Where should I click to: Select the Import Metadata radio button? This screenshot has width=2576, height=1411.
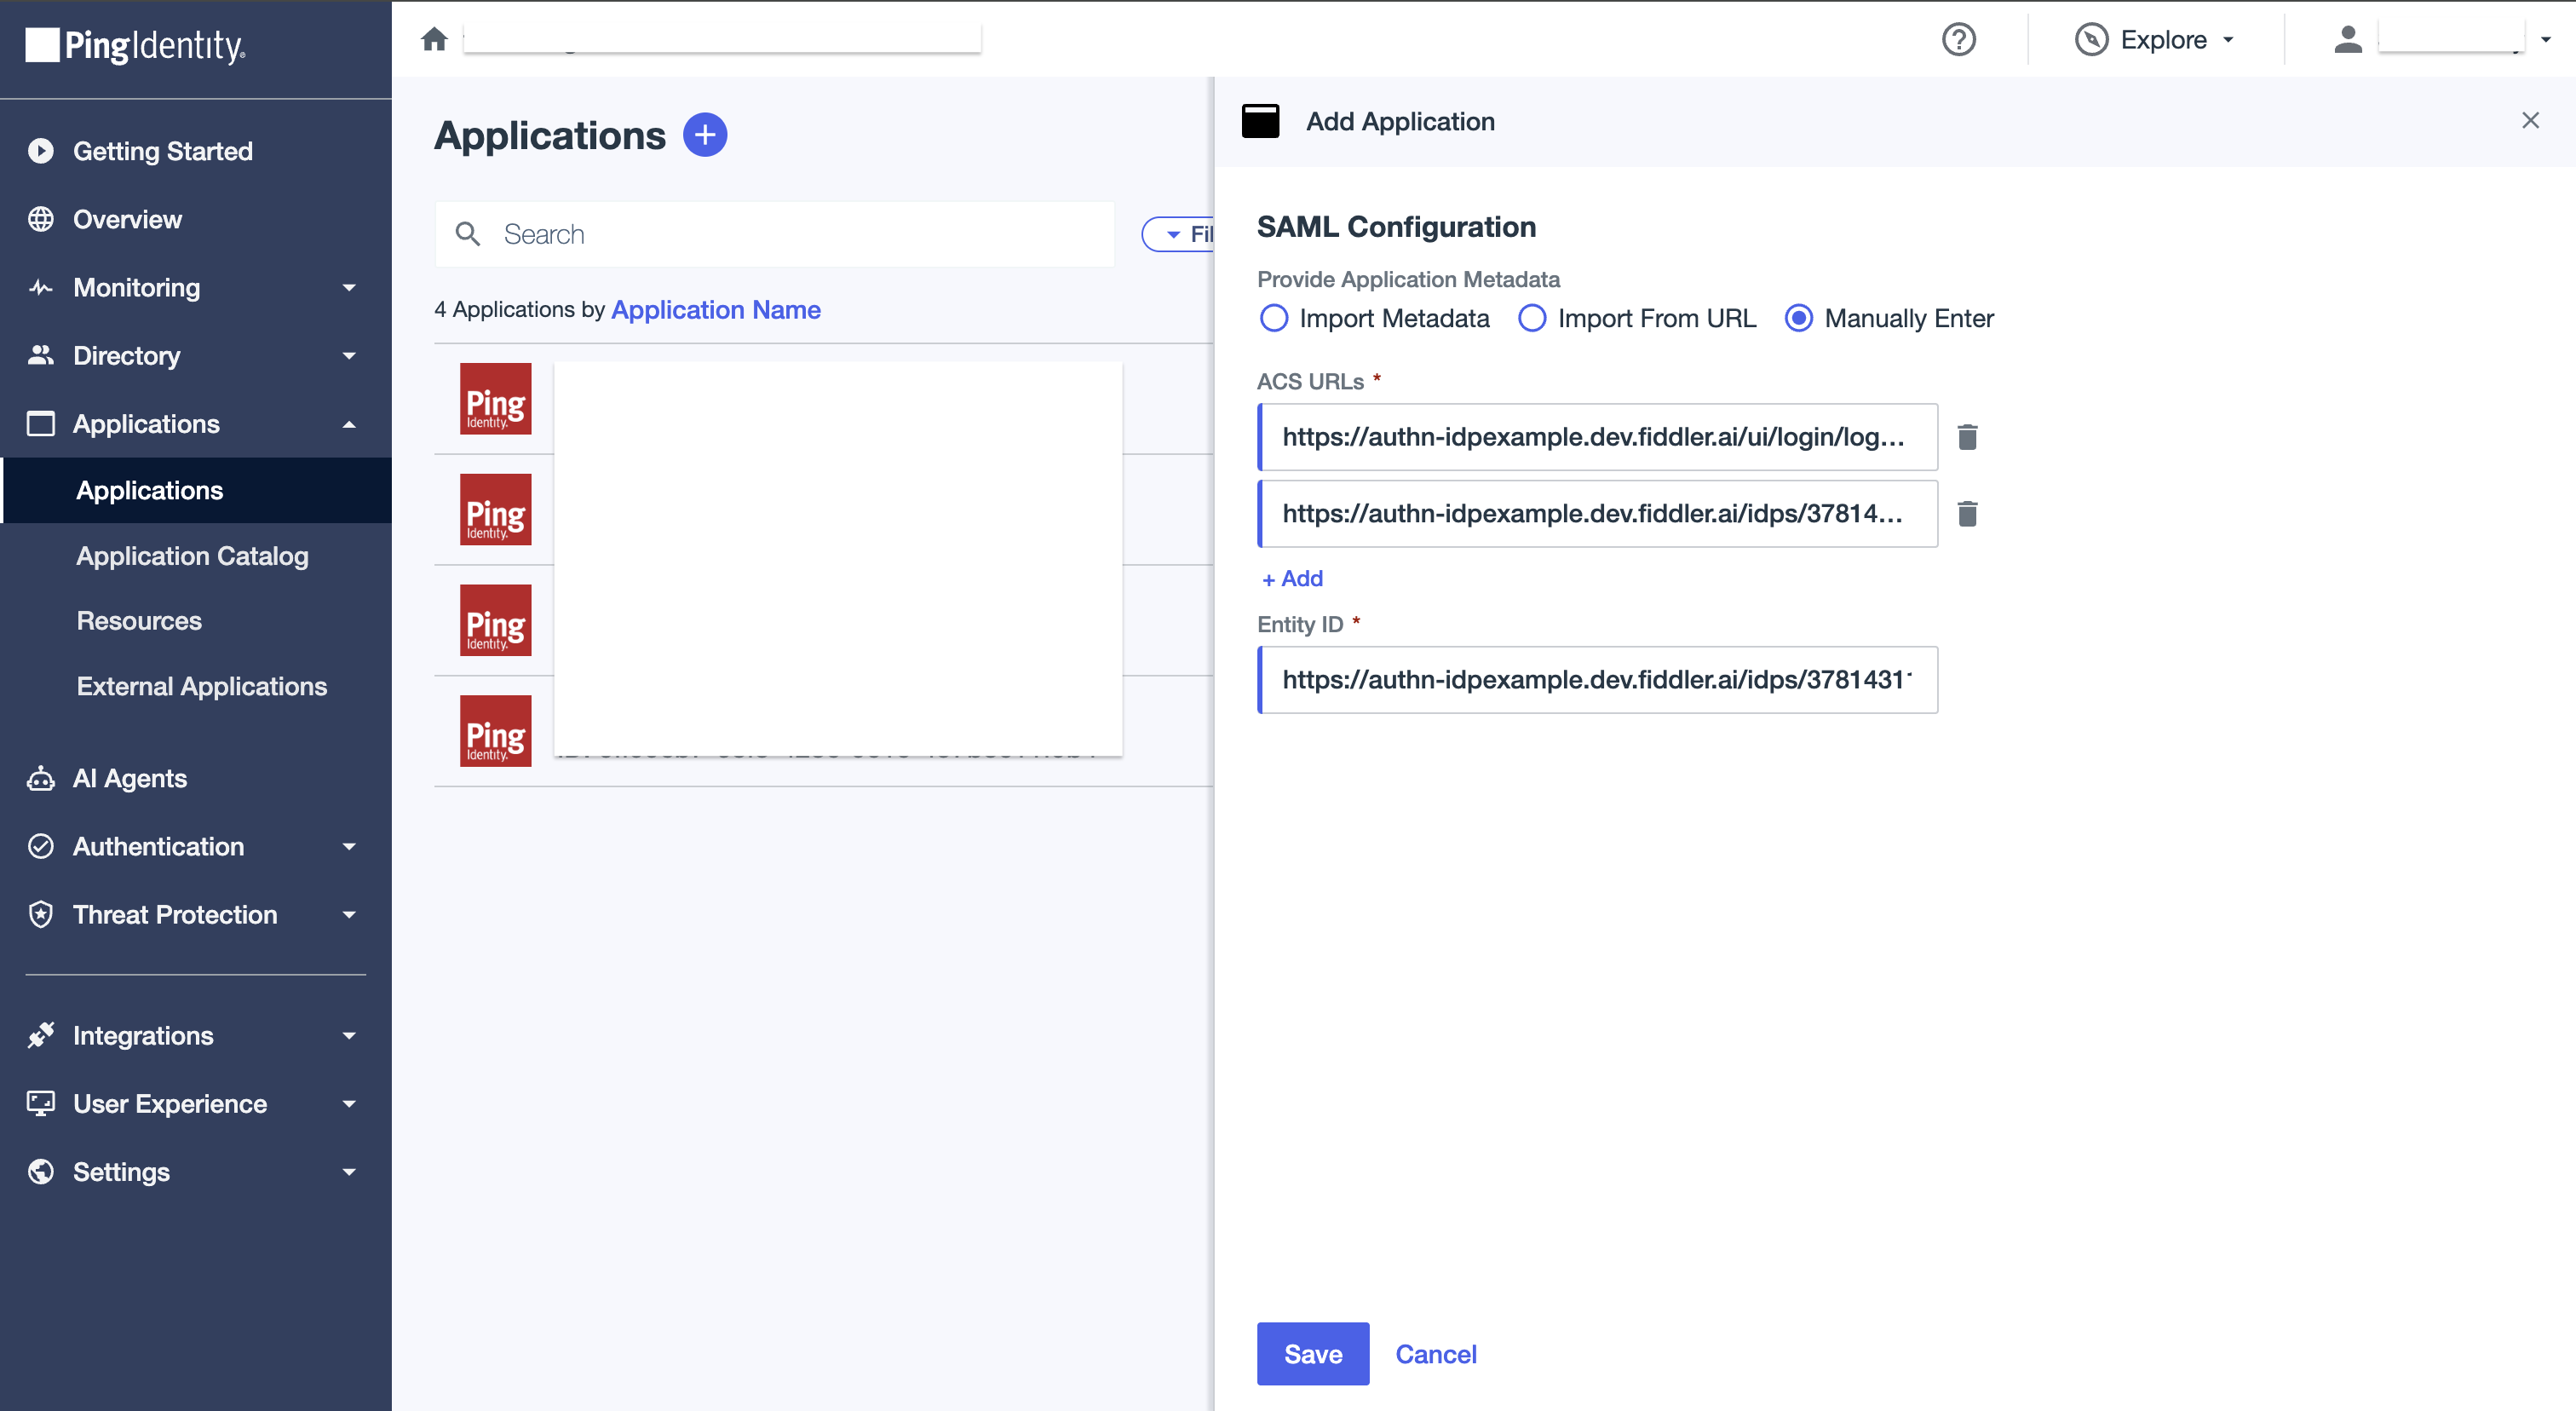1273,318
